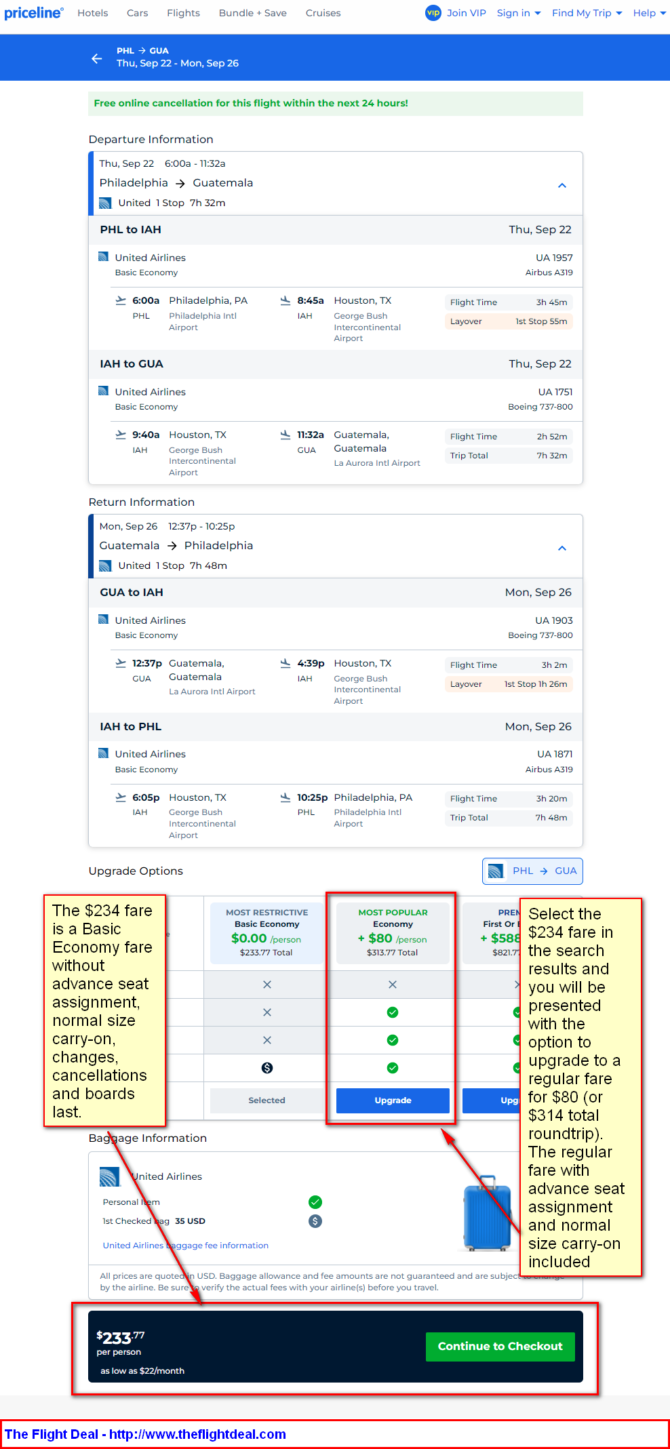Click United logo in Philadelphia to Guatemala summary

(105, 203)
